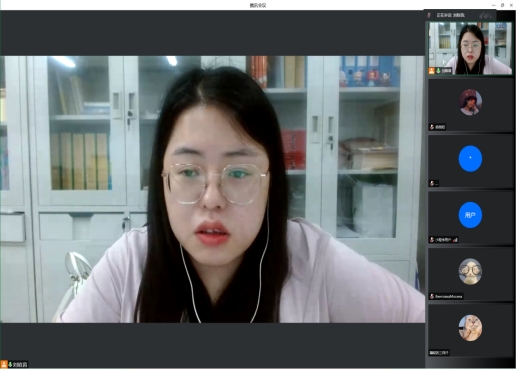Click the orange host badge in main video
This screenshot has width=516, height=370.
tap(4, 364)
